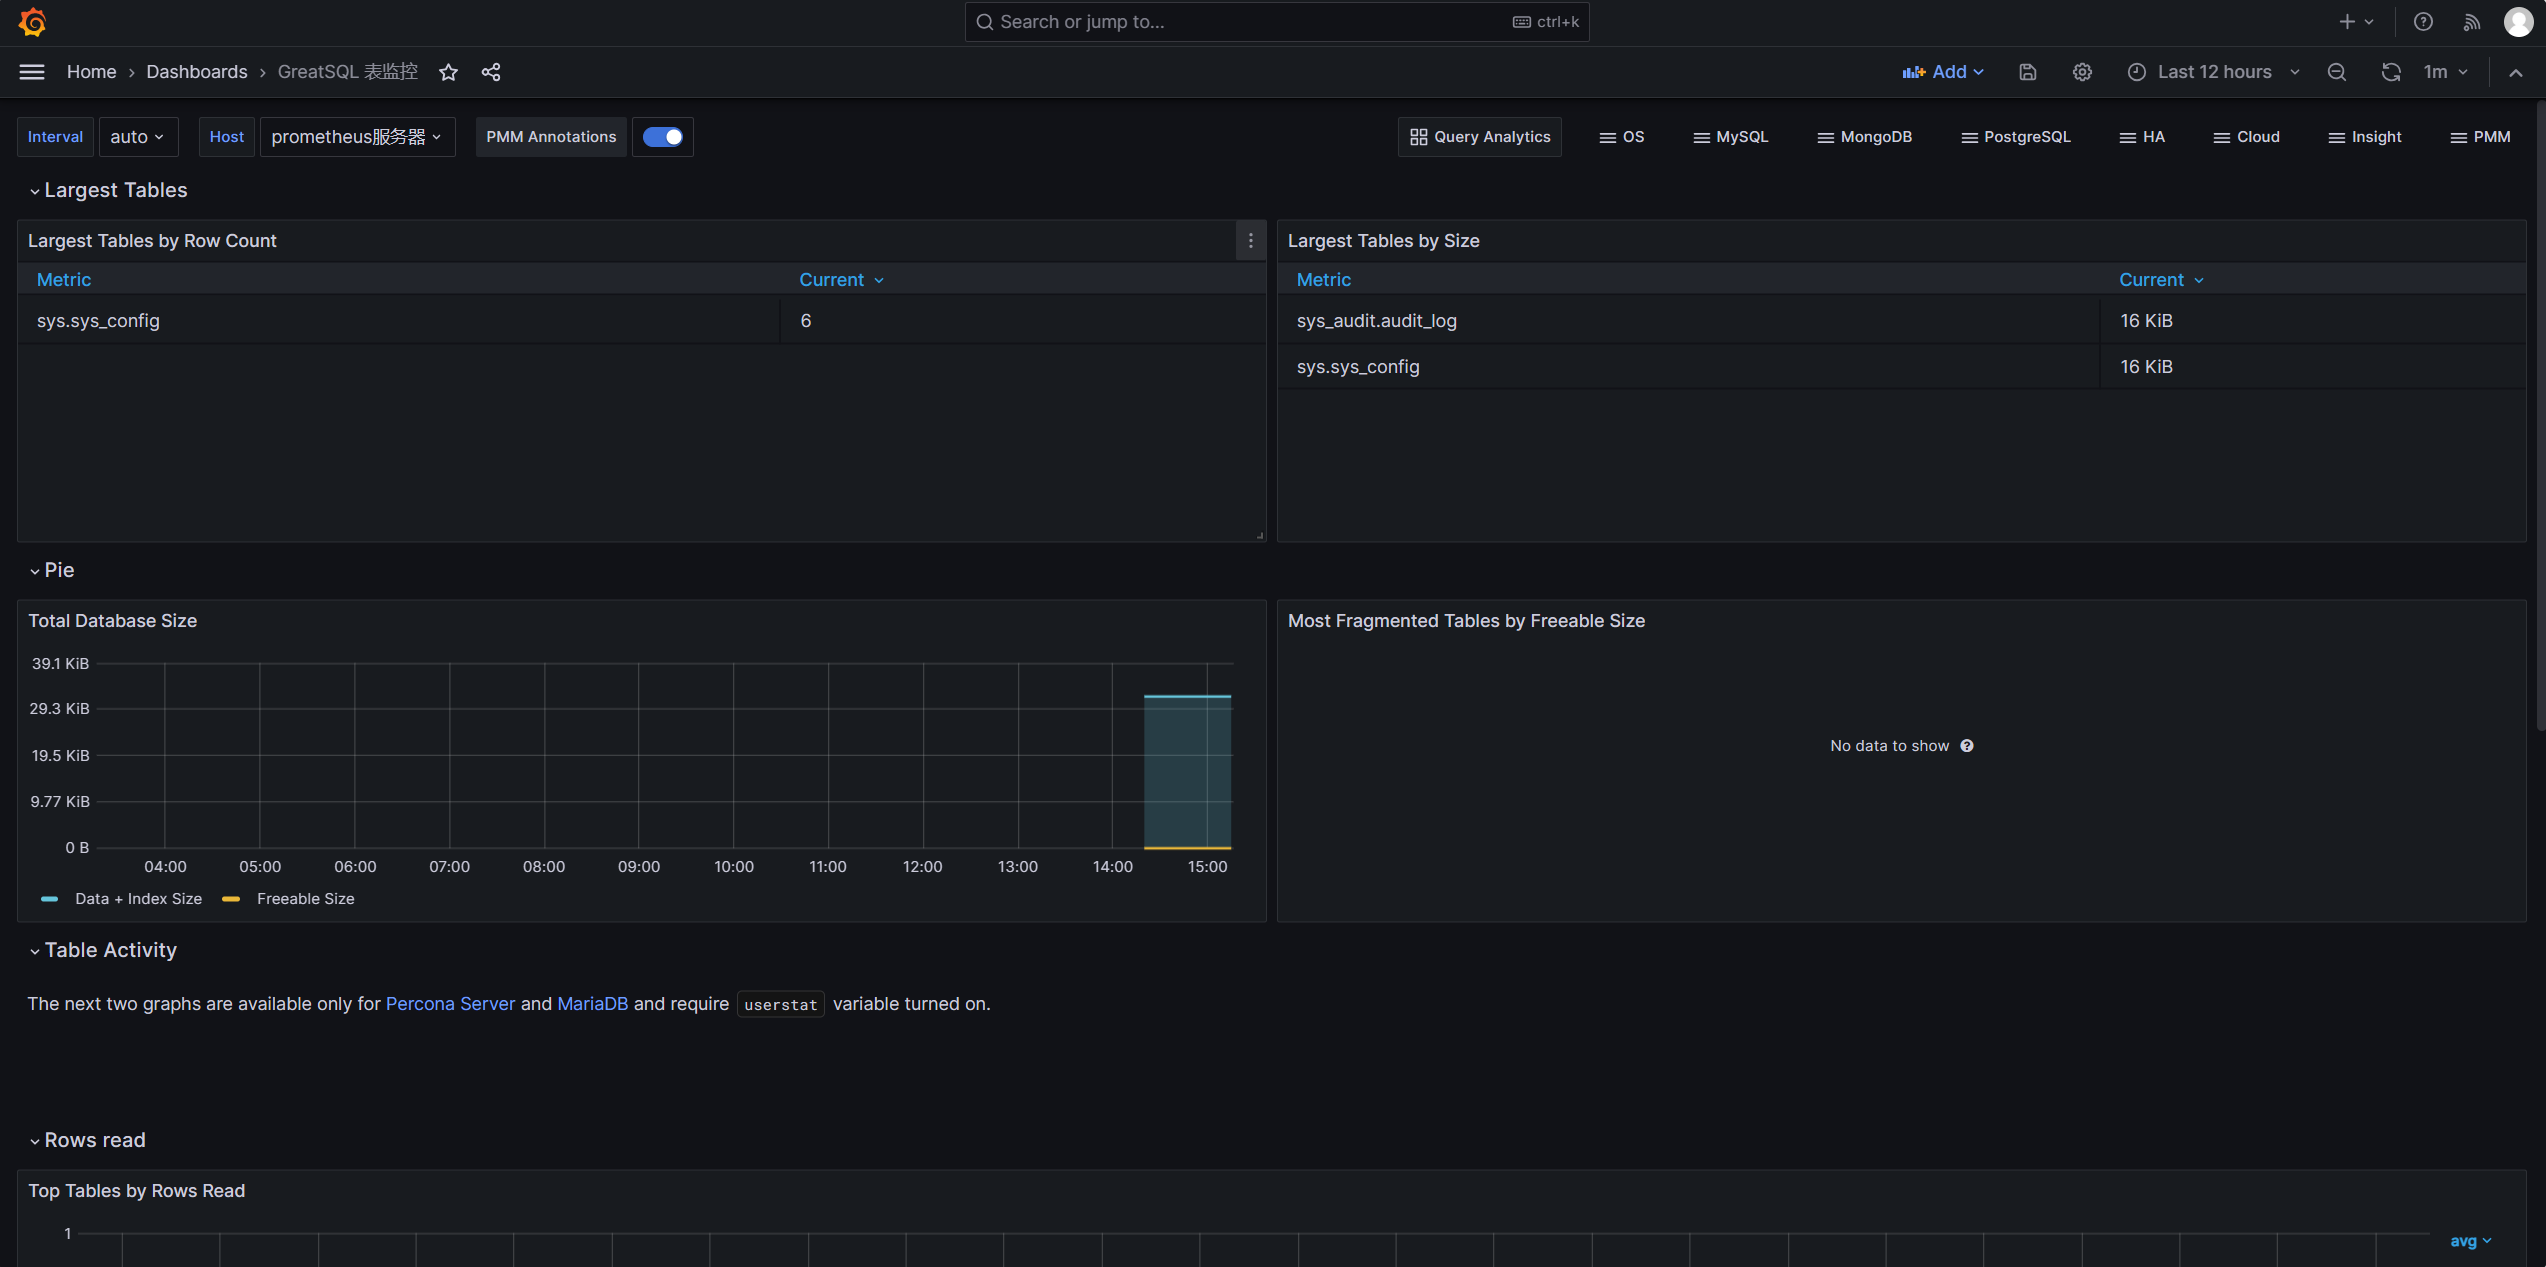Image resolution: width=2546 pixels, height=1267 pixels.
Task: Star this dashboard as favorite
Action: coord(448,72)
